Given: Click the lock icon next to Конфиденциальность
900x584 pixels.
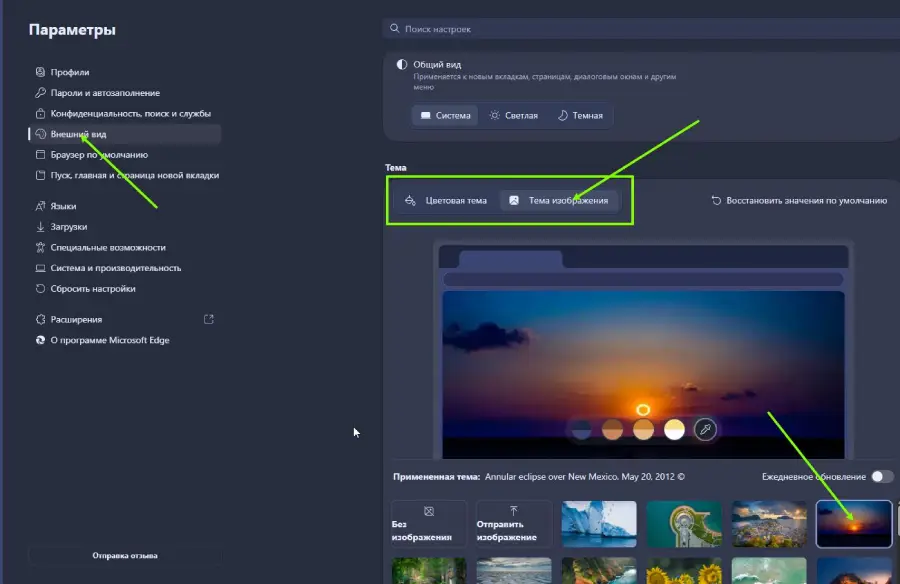Looking at the screenshot, I should click(40, 113).
